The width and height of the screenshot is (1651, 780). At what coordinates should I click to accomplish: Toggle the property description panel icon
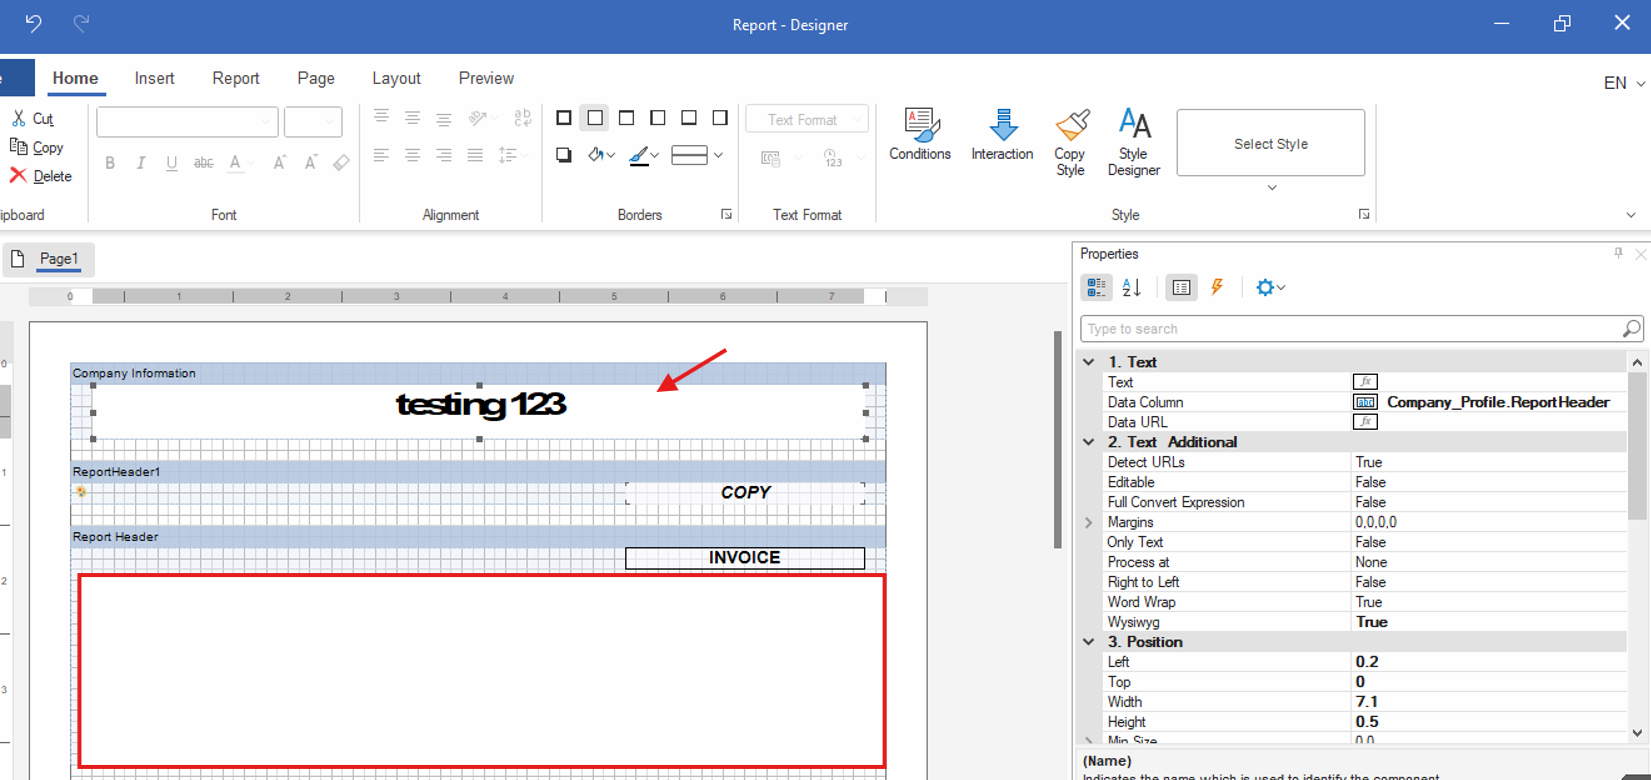coord(1181,288)
